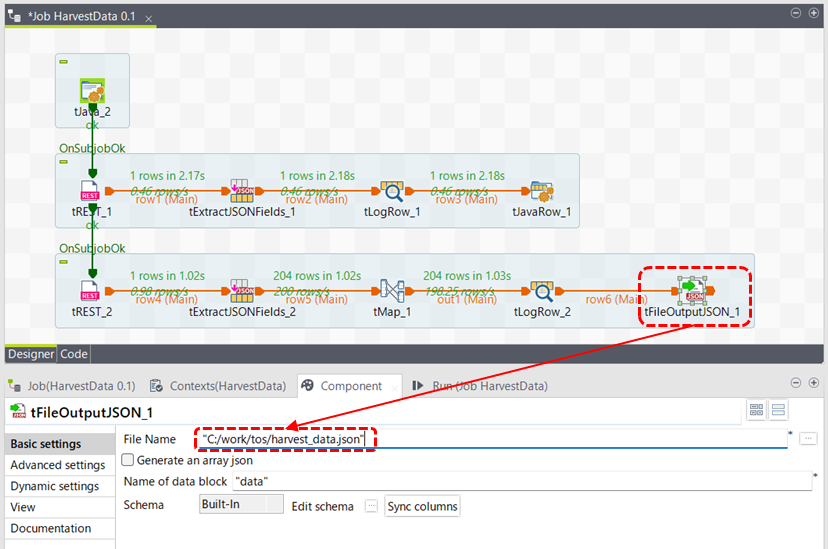The image size is (828, 549).
Task: Select the out1 (Main) connection label
Action: (x=467, y=300)
